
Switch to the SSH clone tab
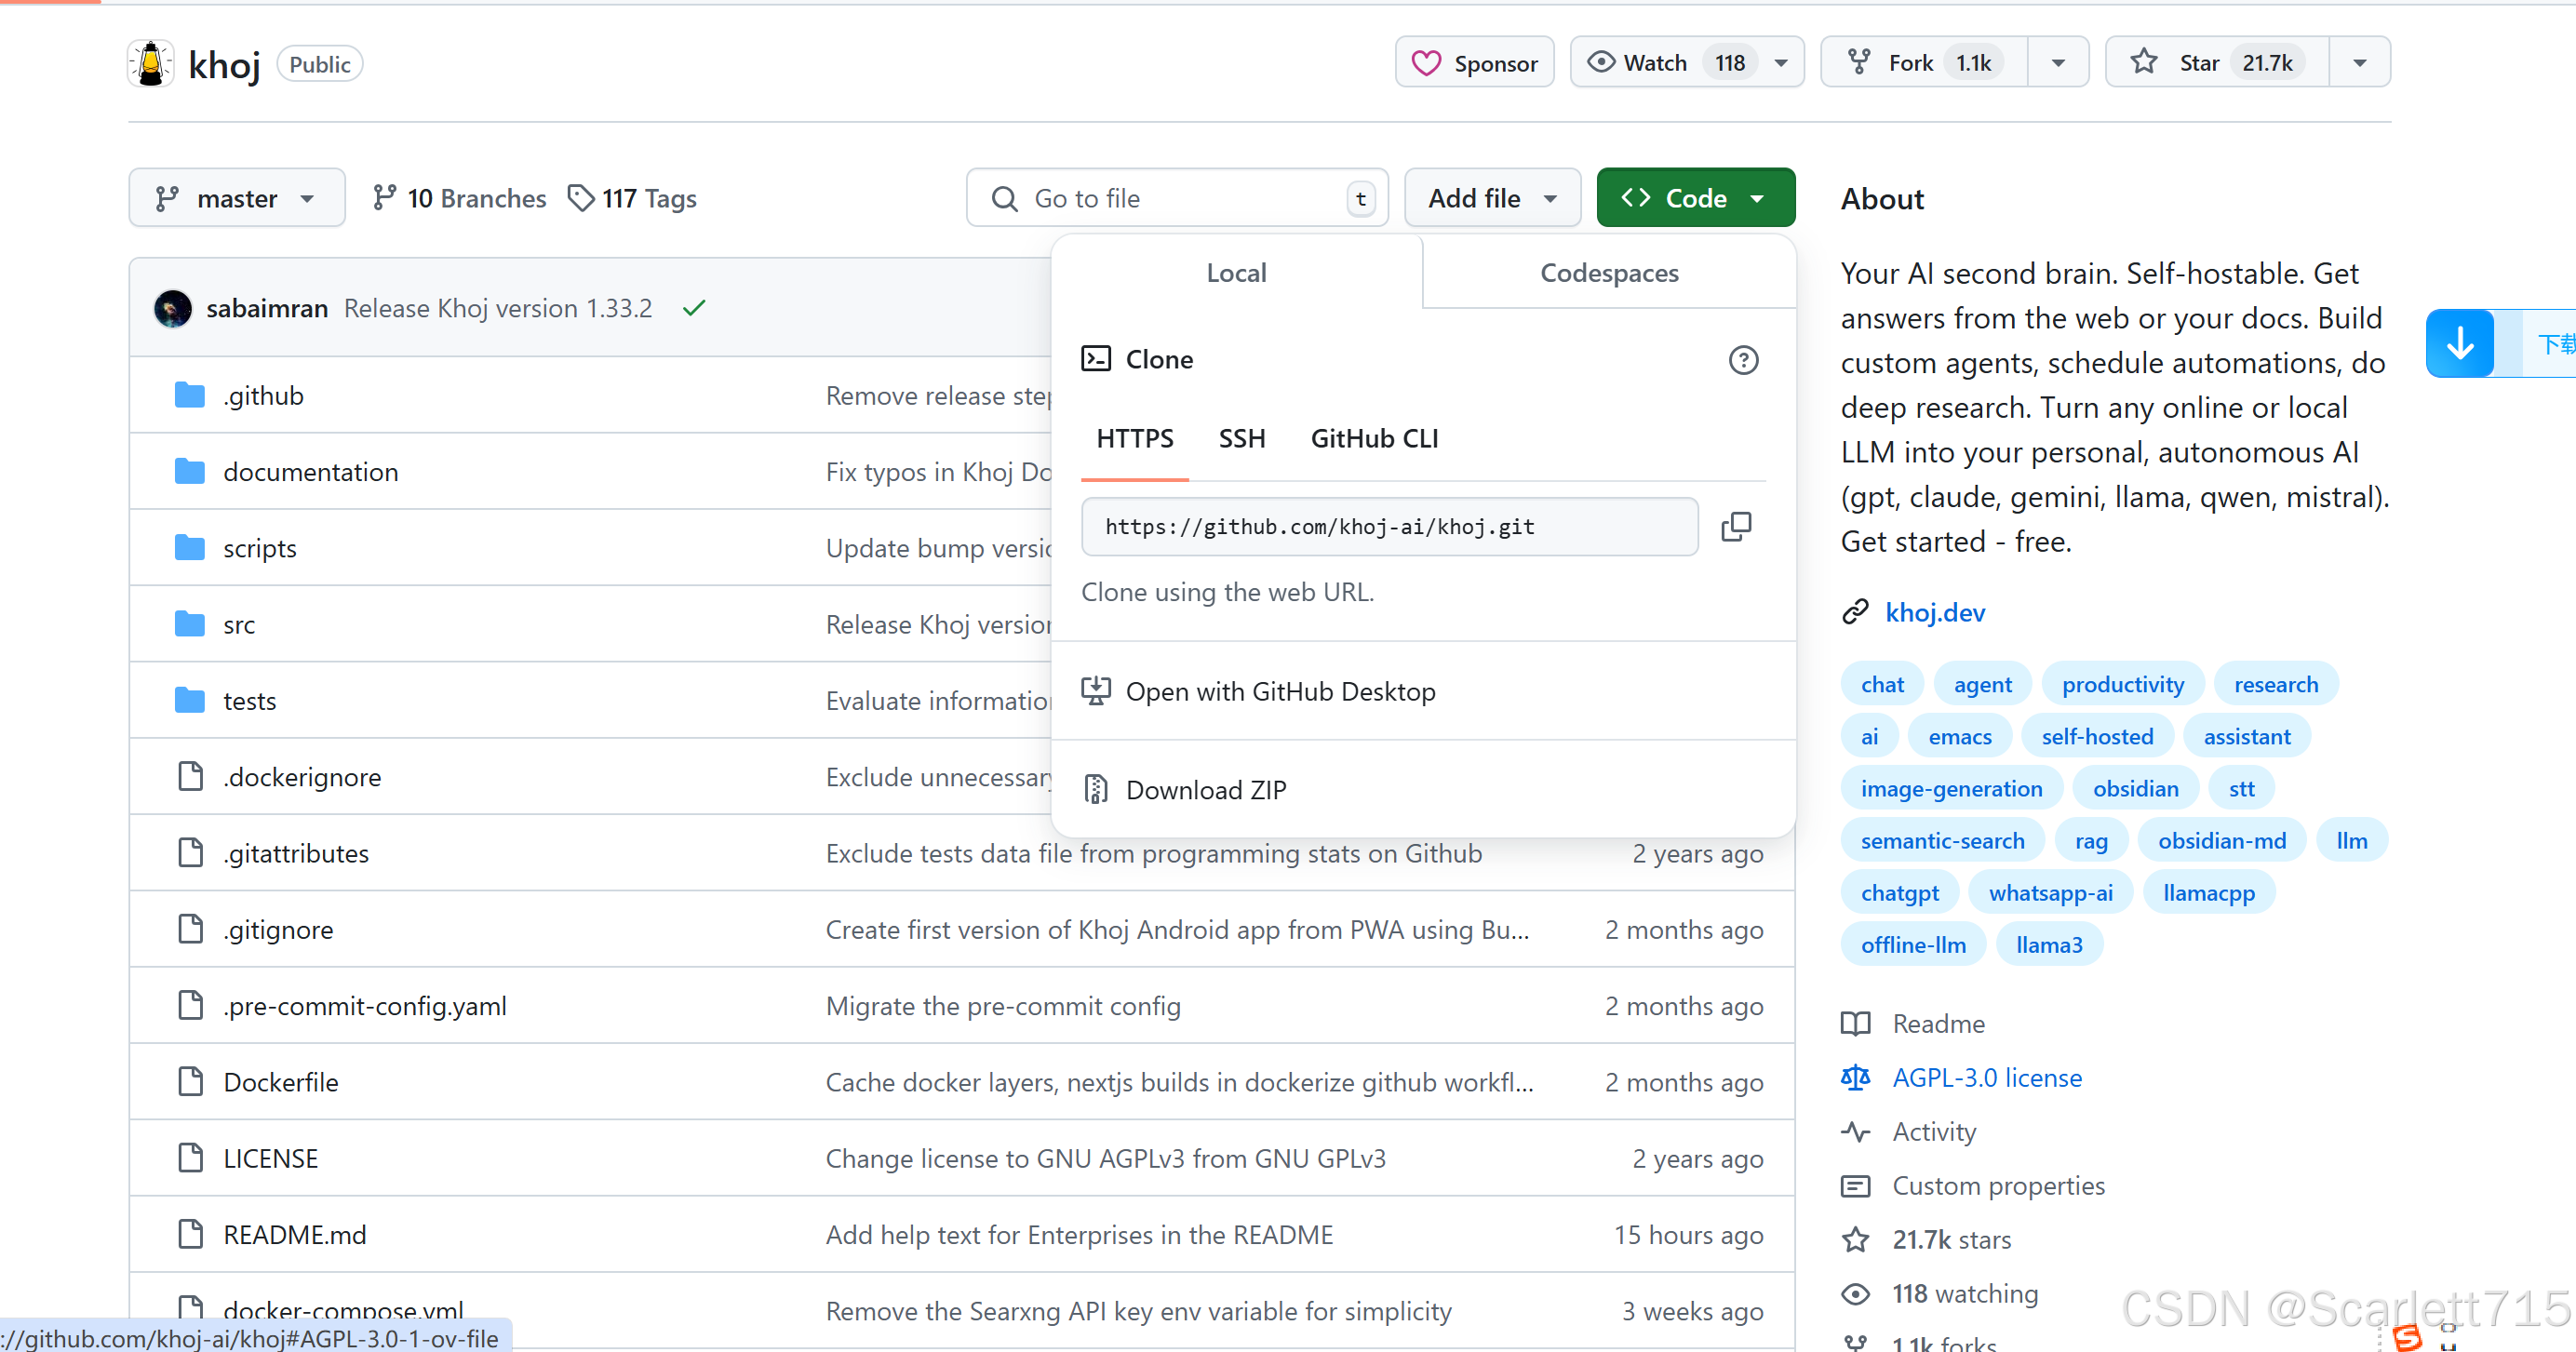click(x=1241, y=438)
